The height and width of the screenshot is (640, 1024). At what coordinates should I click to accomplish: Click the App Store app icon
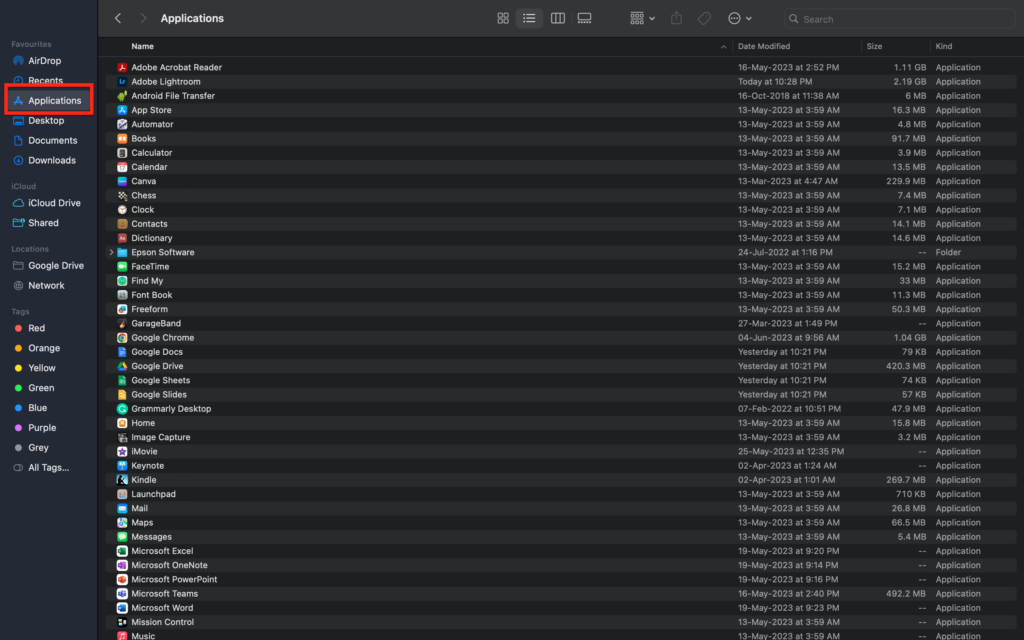122,110
